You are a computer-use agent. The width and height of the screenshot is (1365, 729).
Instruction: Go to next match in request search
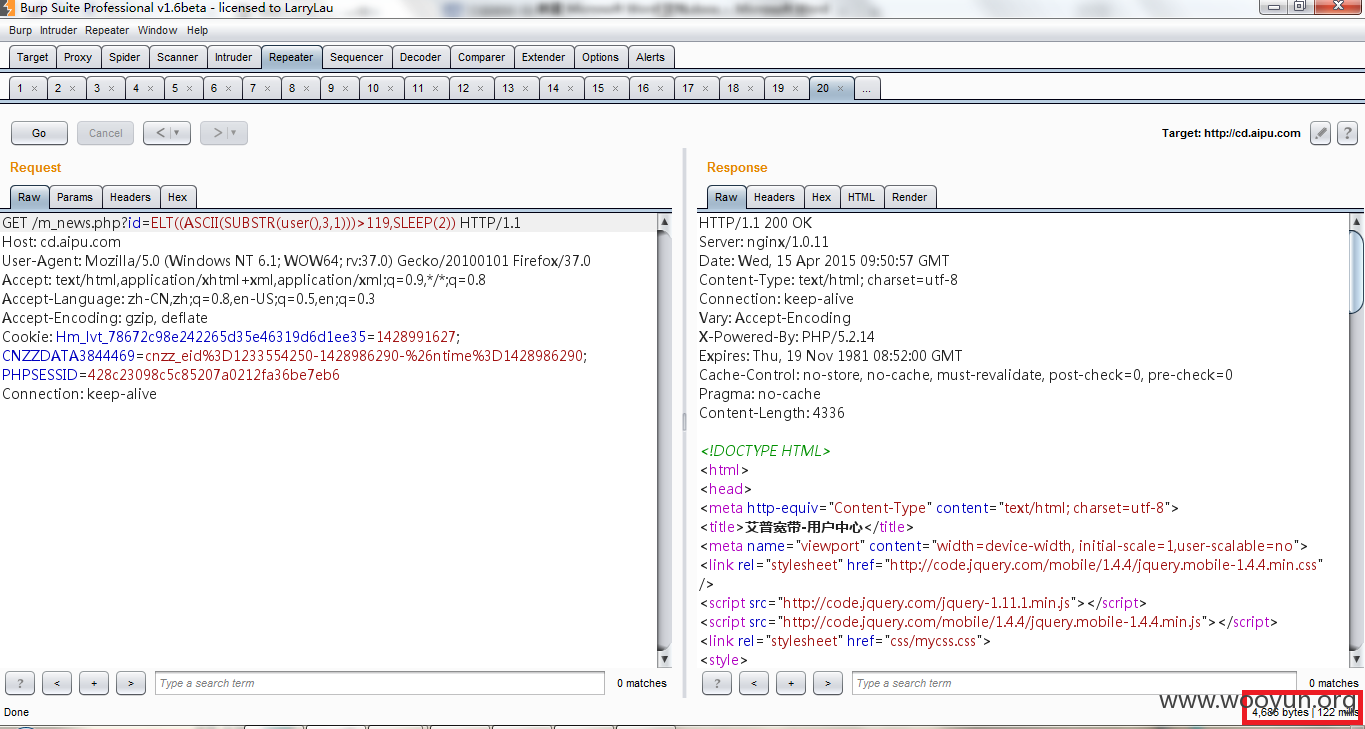131,683
